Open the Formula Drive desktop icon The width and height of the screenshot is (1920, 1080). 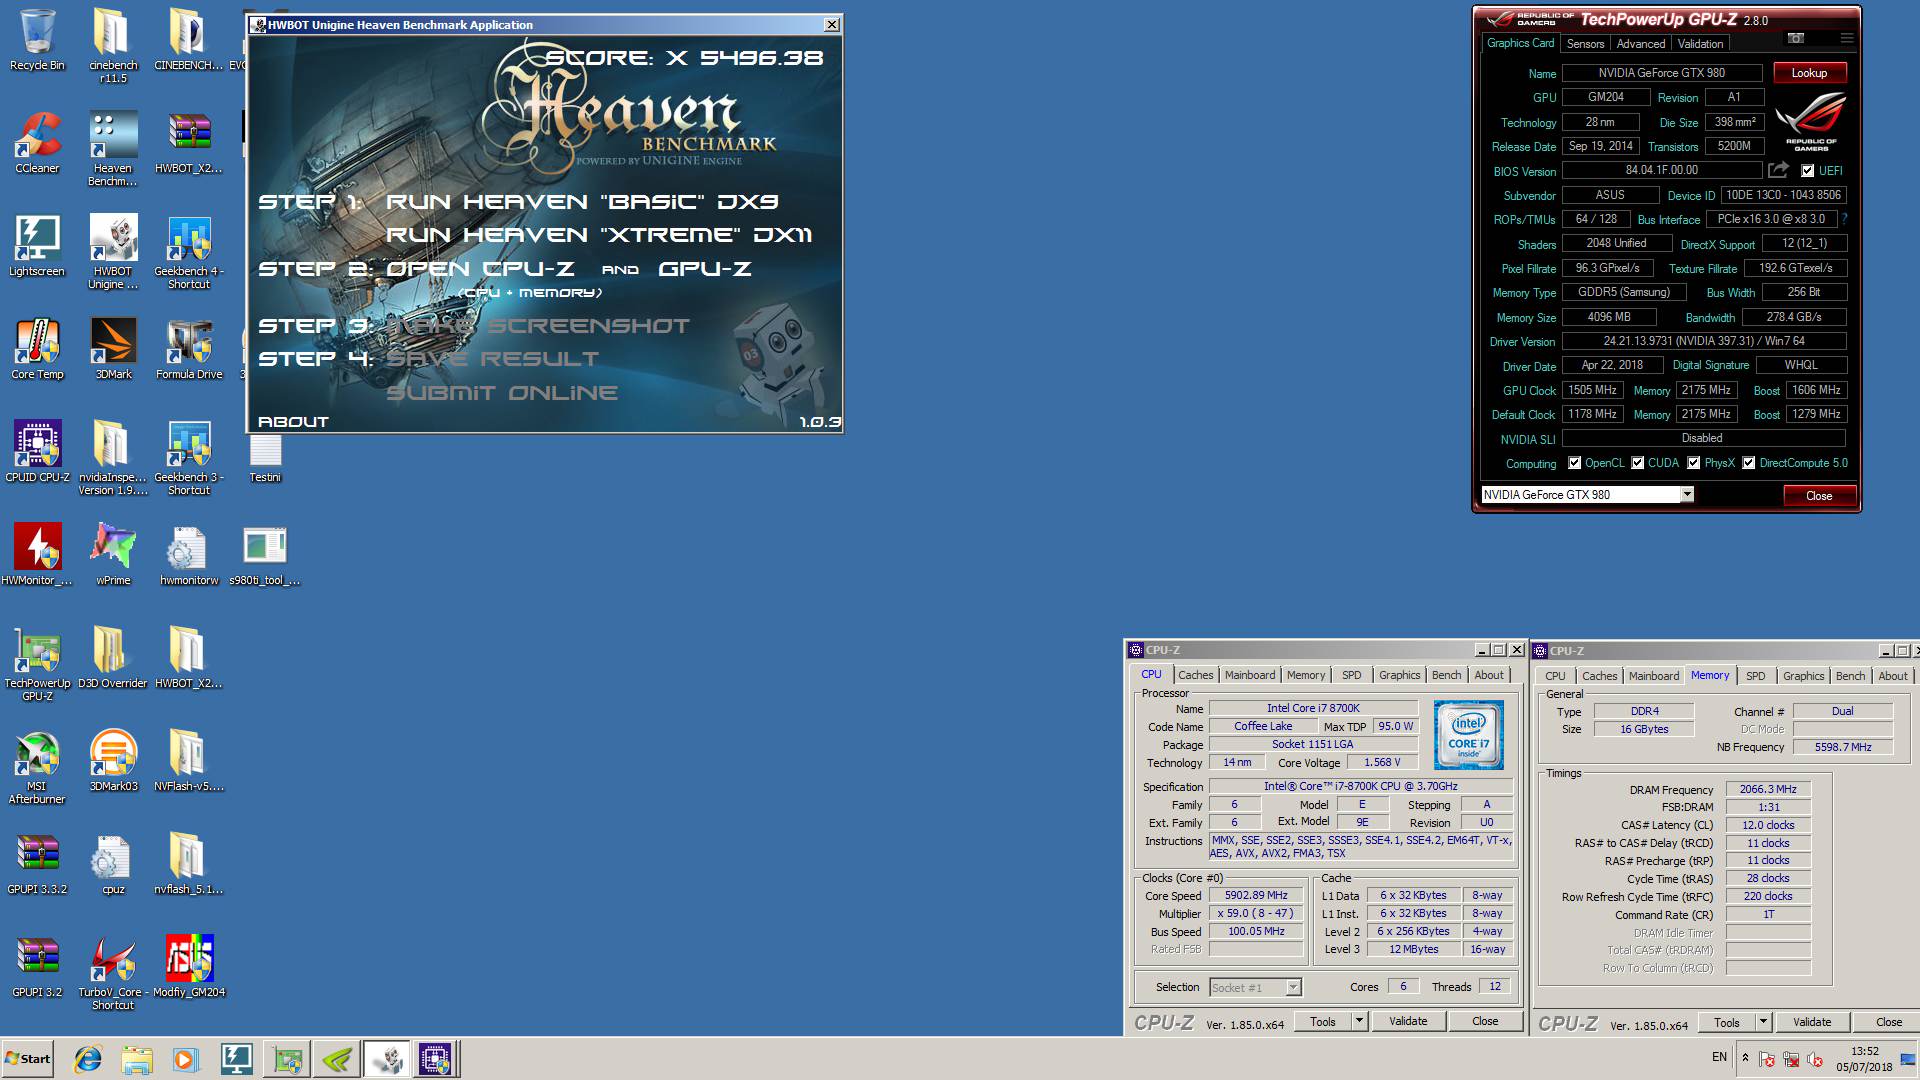(189, 348)
